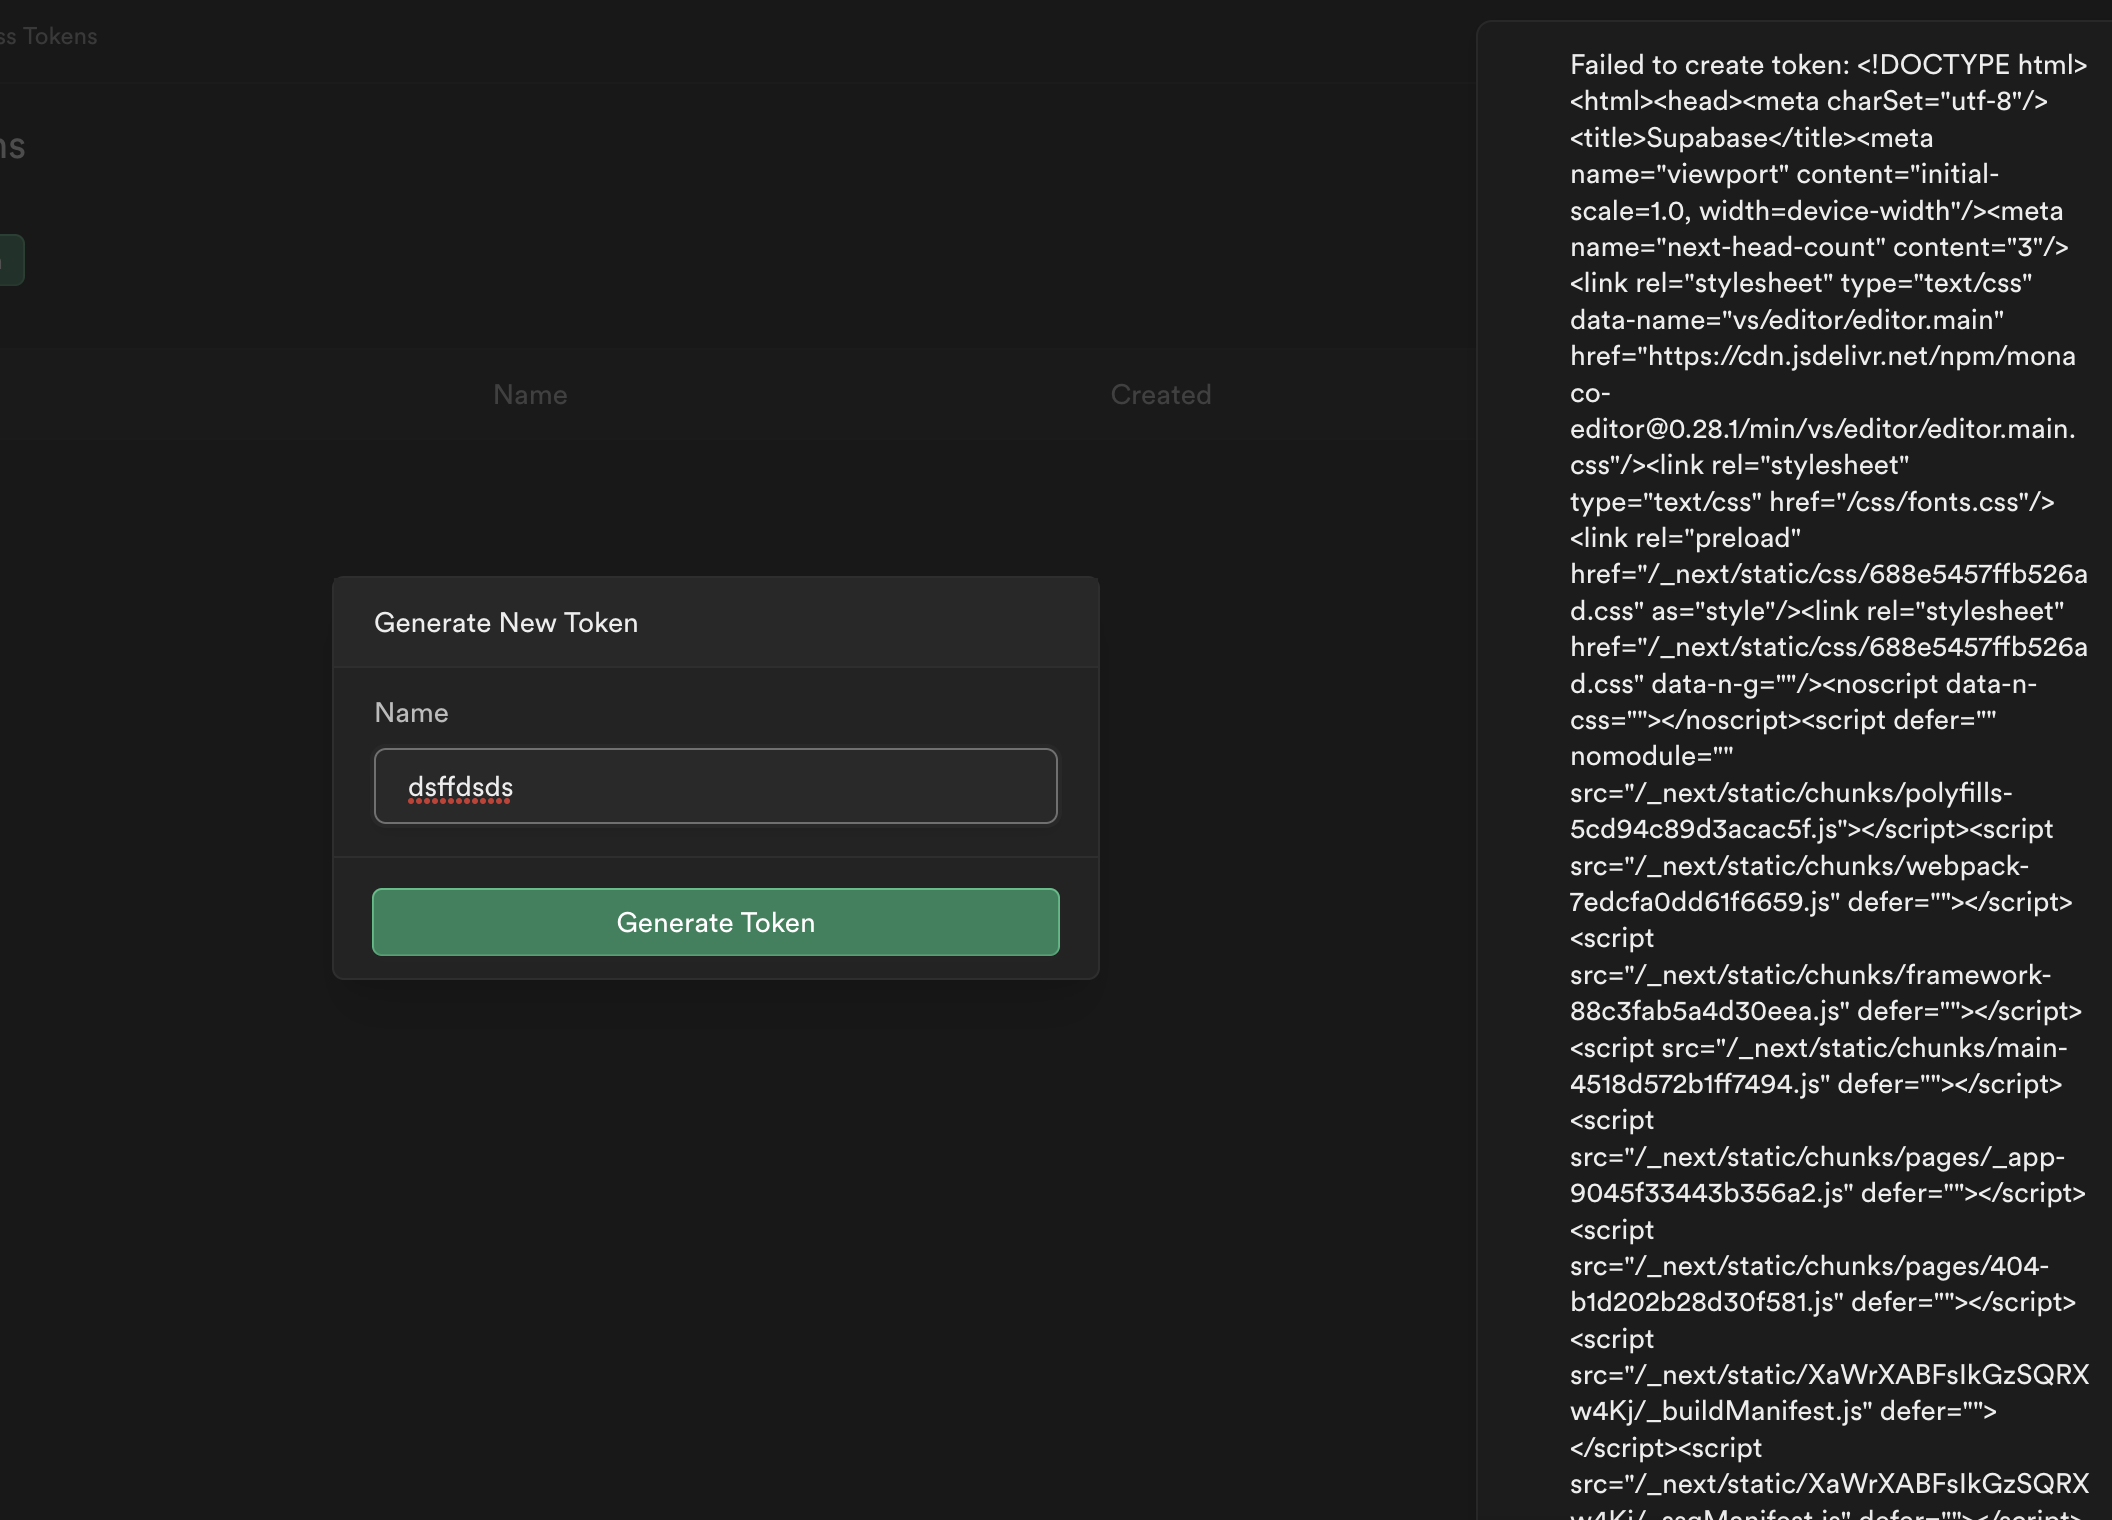Click the Supabase title text in error
The width and height of the screenshot is (2112, 1520).
[x=1707, y=138]
